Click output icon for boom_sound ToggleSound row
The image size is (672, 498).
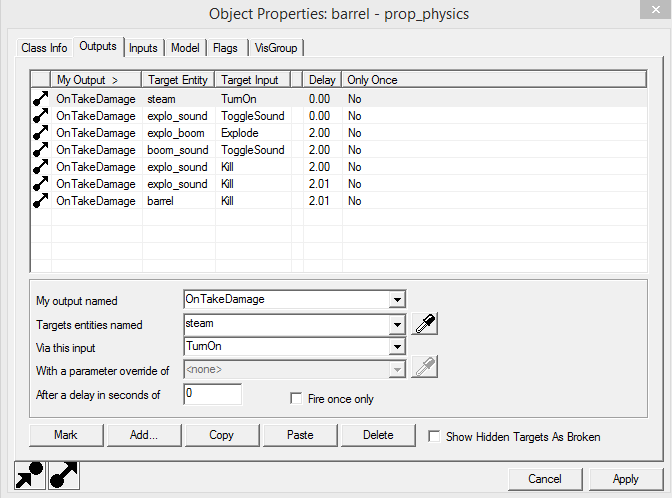tap(40, 150)
